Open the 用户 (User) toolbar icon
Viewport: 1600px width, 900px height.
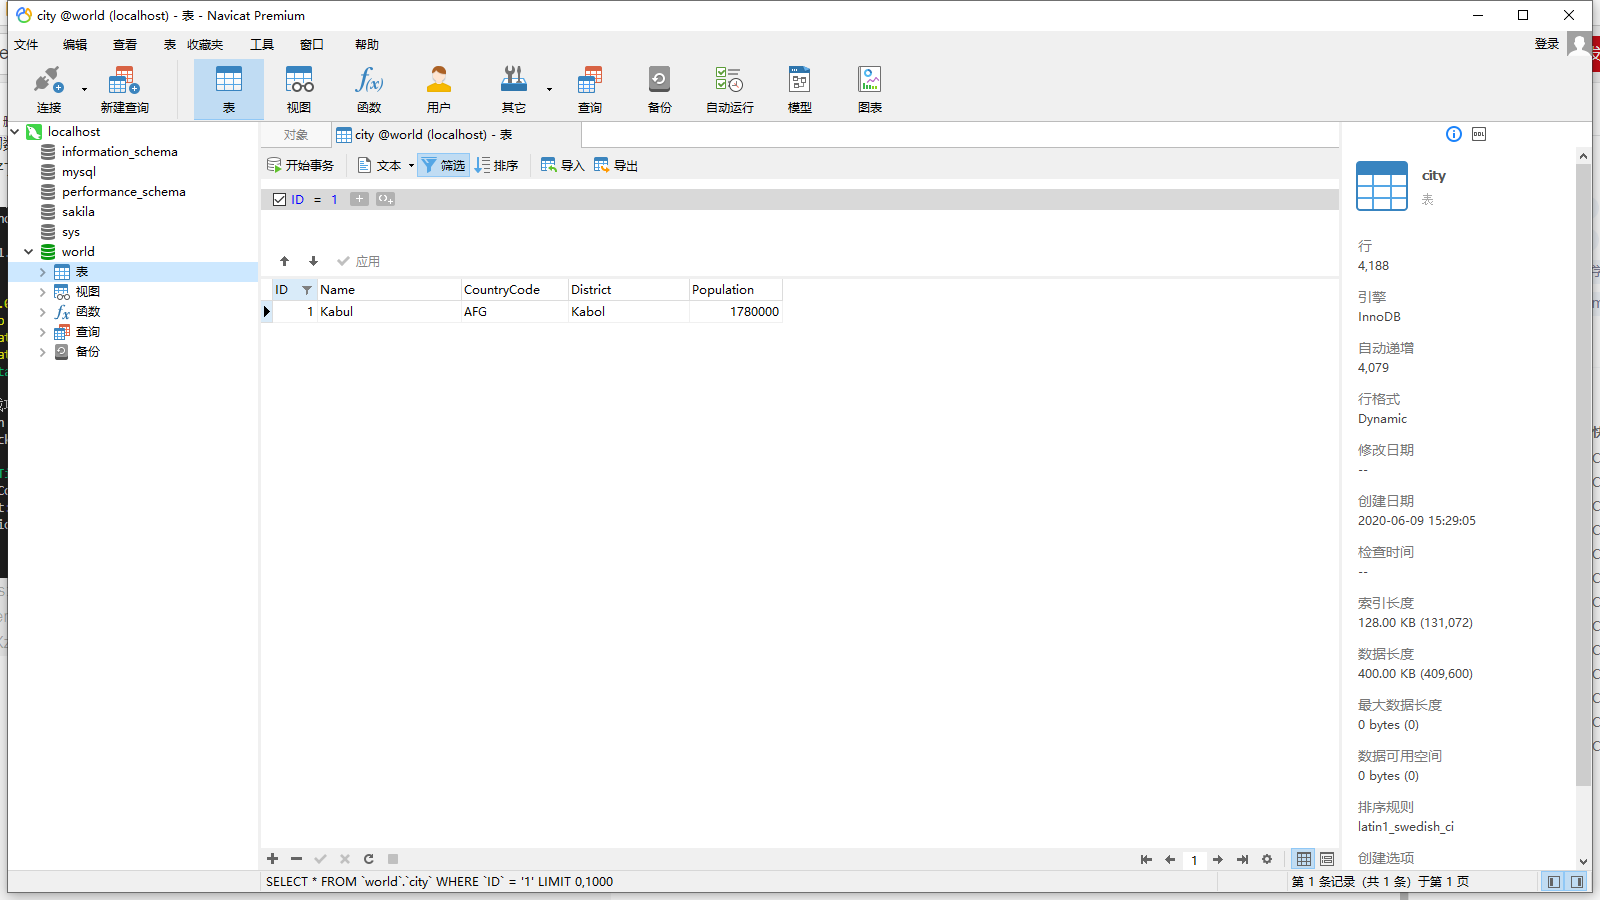click(x=439, y=89)
